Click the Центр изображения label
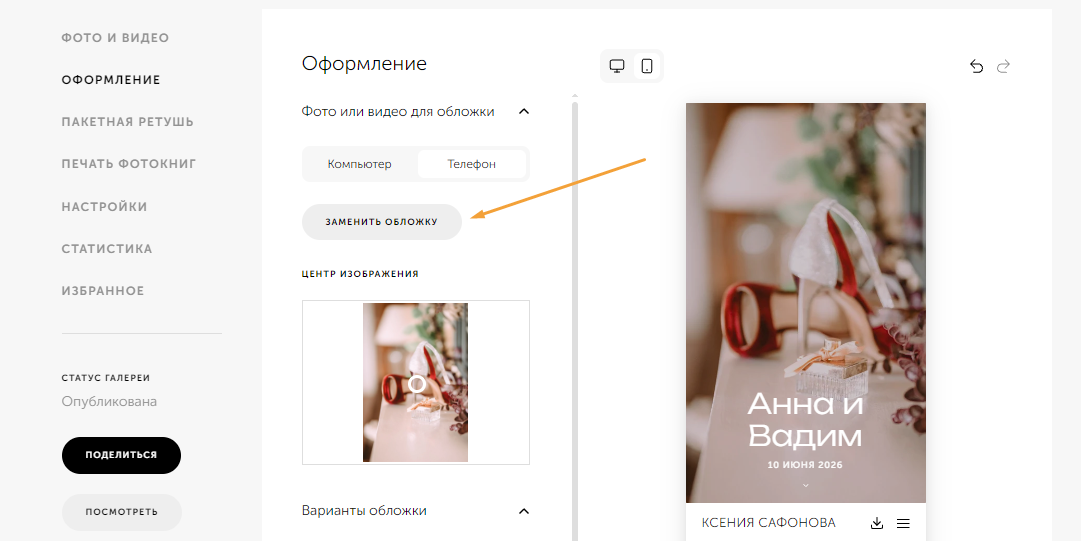Image resolution: width=1081 pixels, height=541 pixels. [360, 274]
